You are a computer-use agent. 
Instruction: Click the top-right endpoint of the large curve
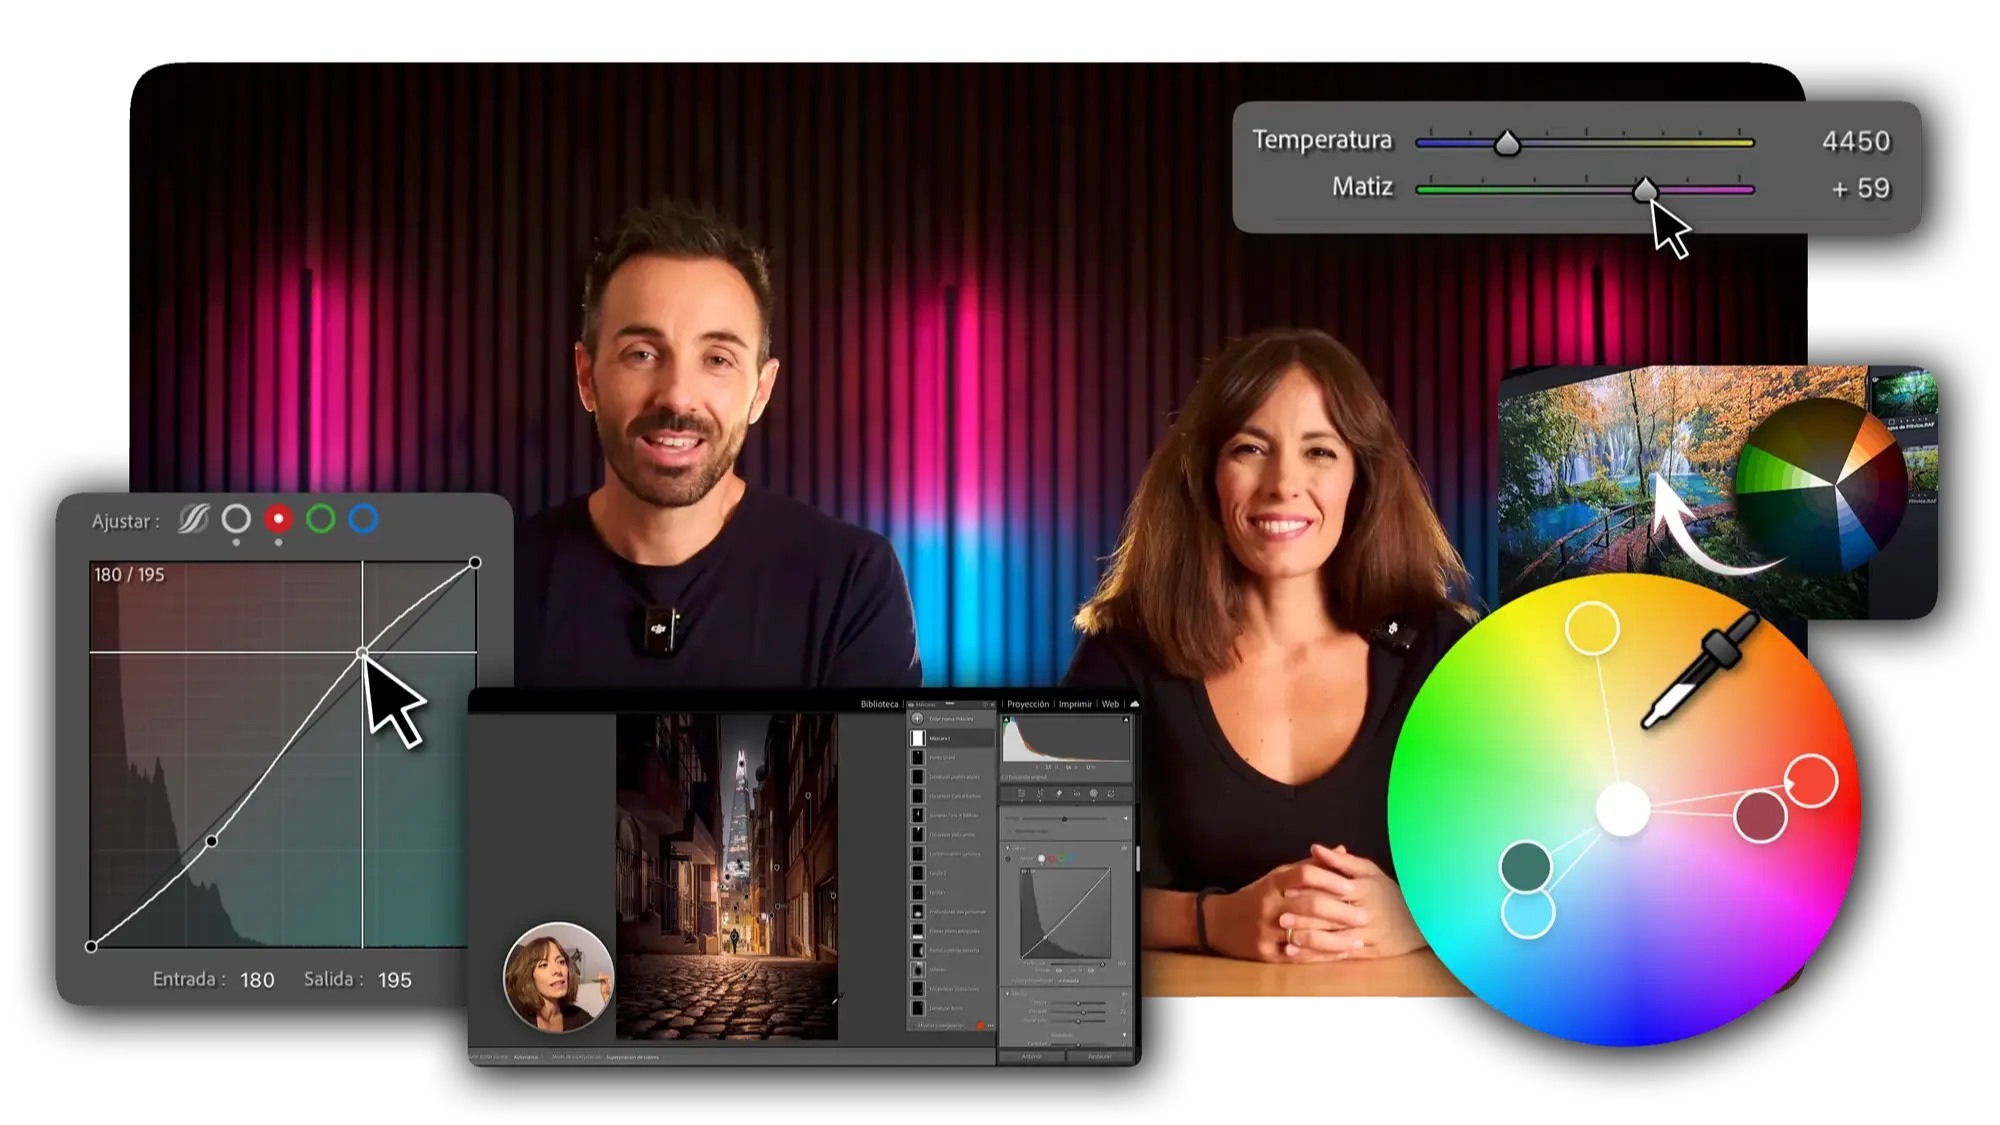(x=475, y=563)
